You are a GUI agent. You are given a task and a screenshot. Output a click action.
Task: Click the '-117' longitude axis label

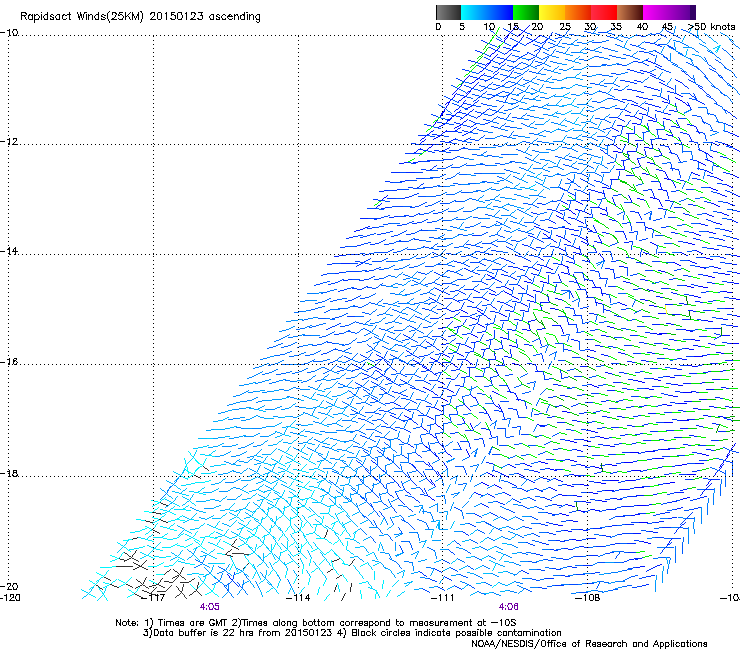pos(154,598)
